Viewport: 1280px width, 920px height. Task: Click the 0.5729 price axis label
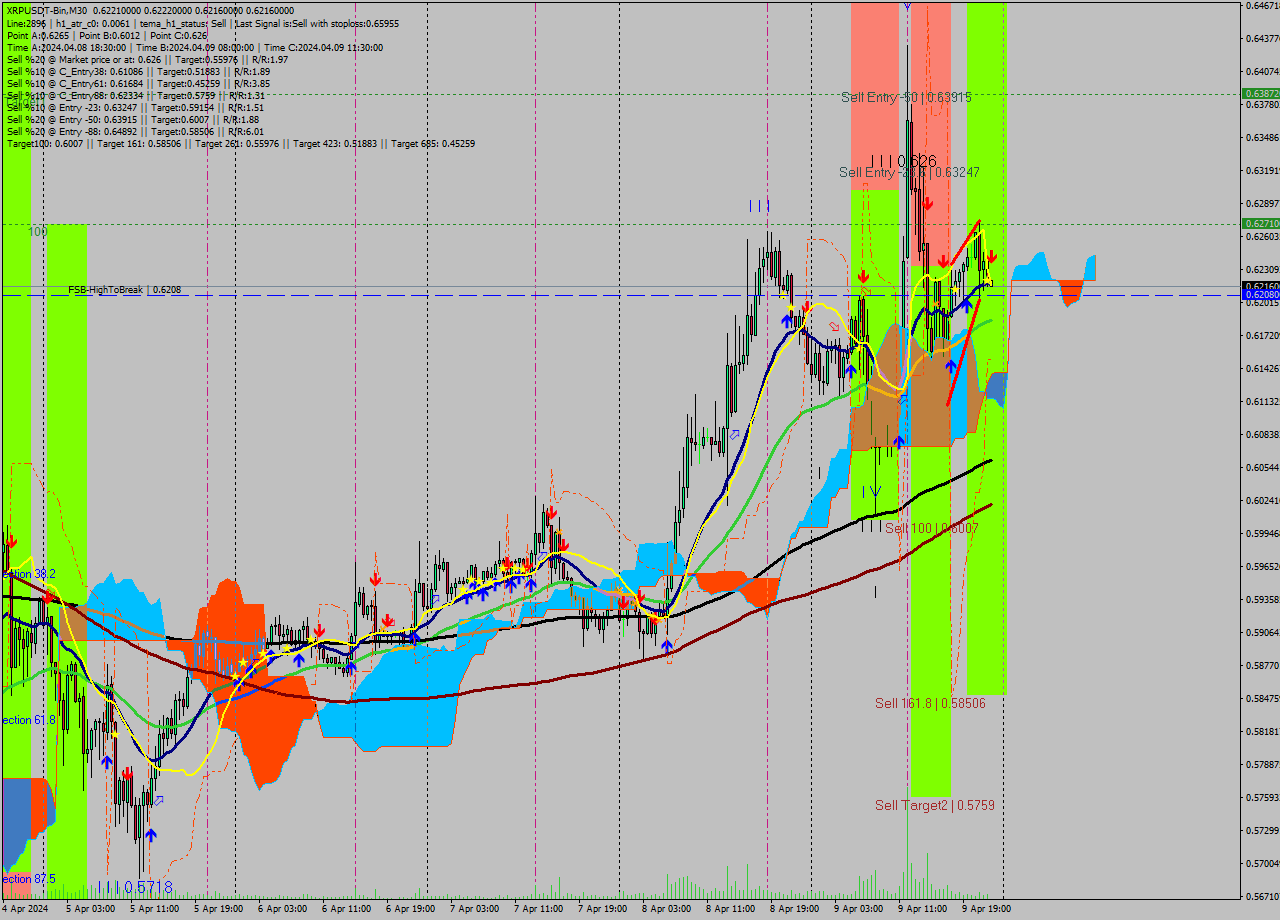1262,830
